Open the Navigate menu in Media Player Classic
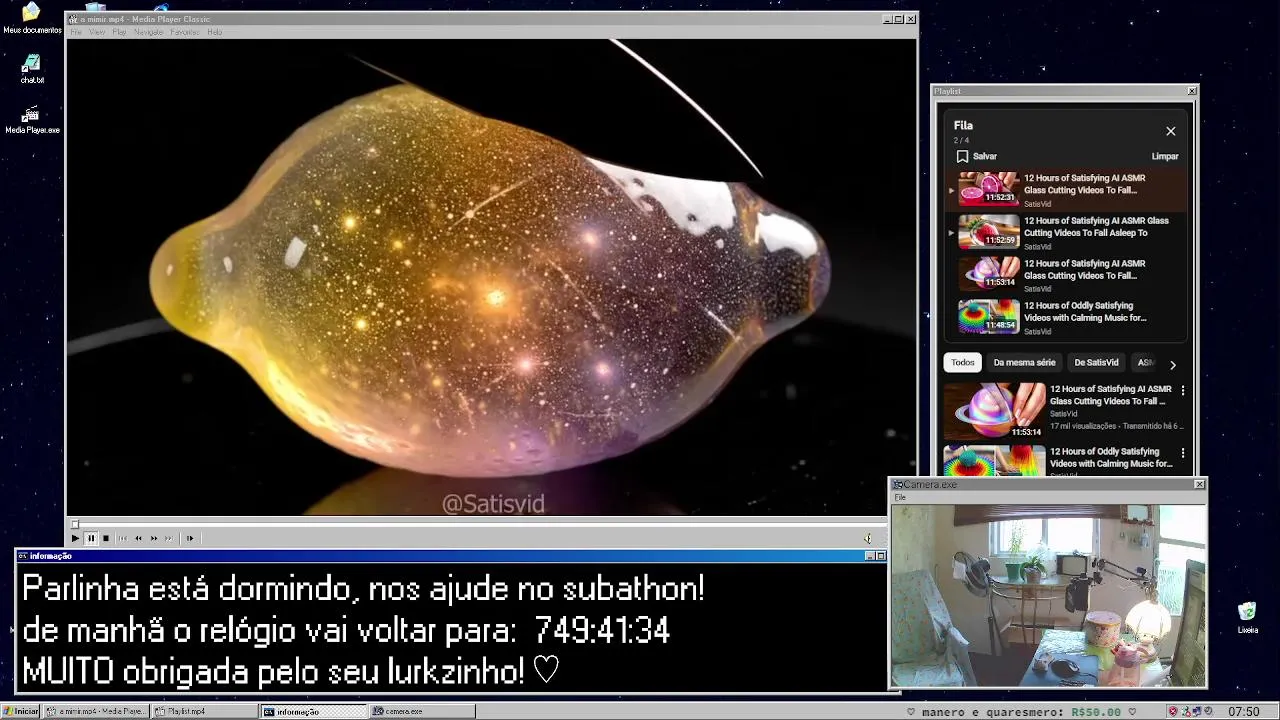 click(148, 32)
